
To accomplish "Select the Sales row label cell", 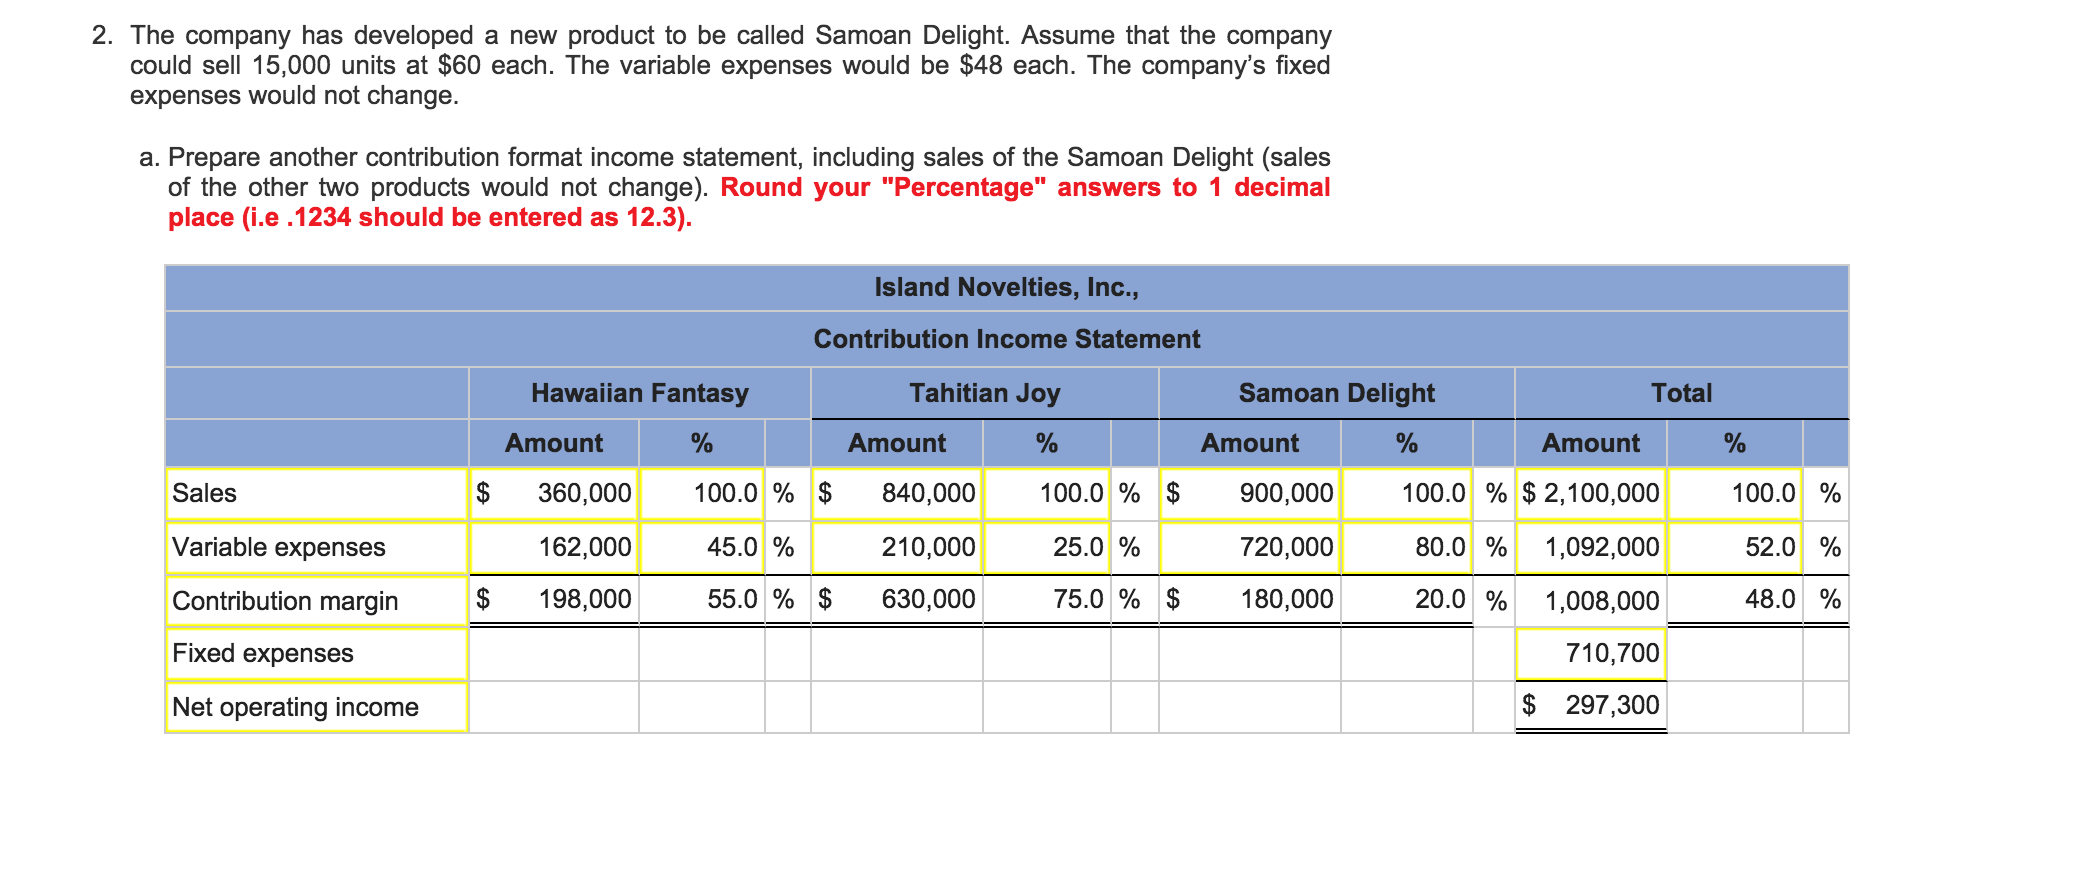I will 317,493.
